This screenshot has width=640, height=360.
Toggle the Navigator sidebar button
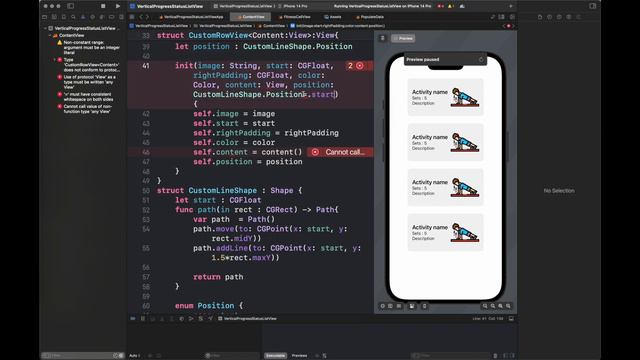coord(71,6)
